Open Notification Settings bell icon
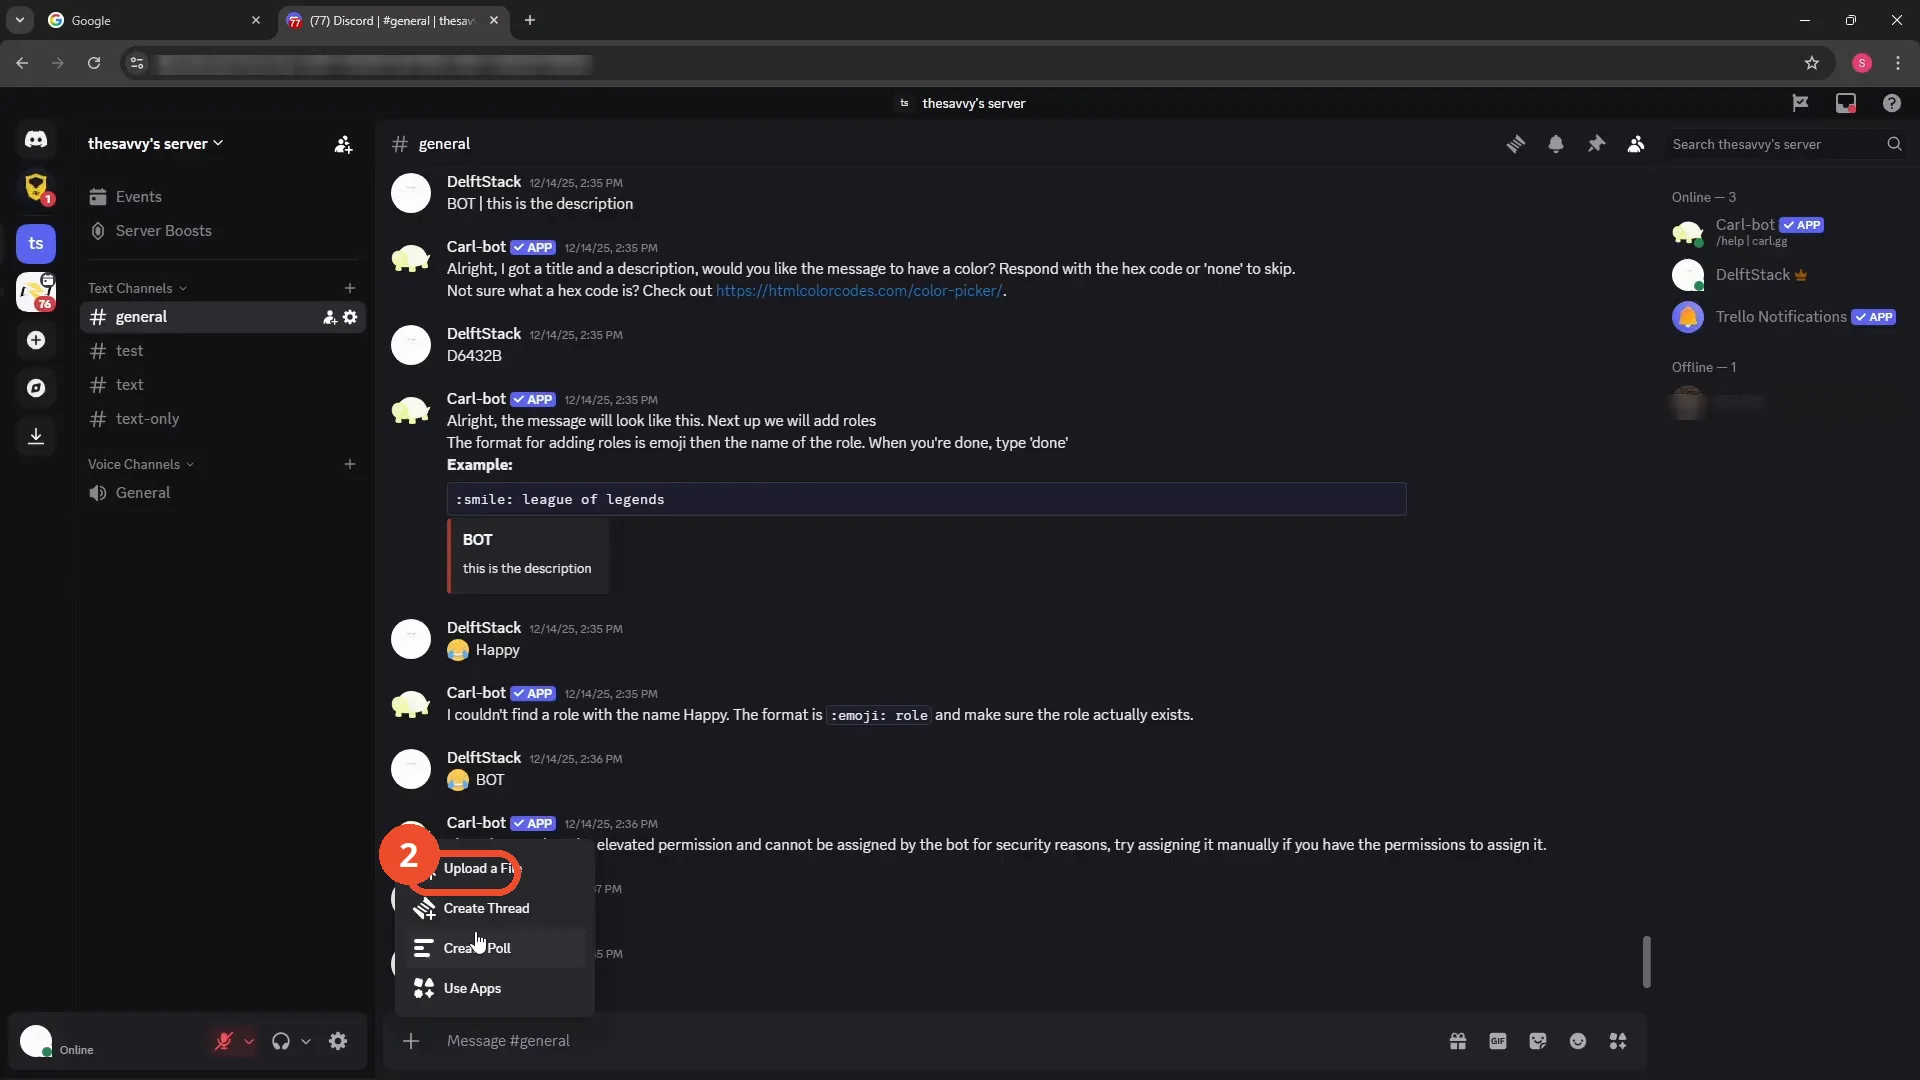The image size is (1920, 1080). point(1556,144)
